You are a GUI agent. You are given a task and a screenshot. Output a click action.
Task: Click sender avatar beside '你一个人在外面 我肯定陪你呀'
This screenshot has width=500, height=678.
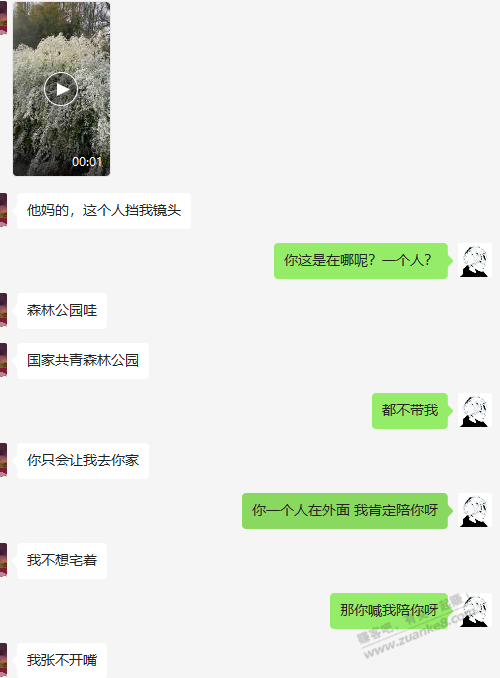coord(475,510)
